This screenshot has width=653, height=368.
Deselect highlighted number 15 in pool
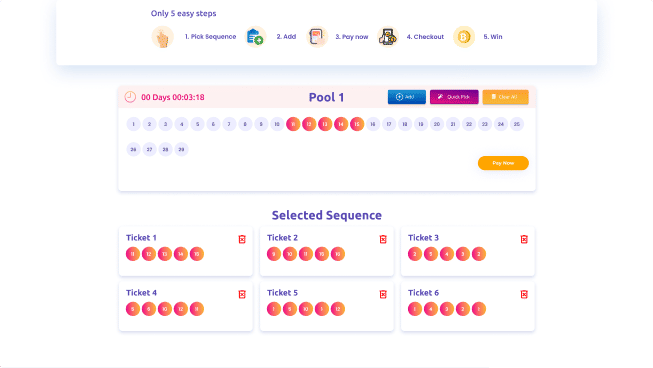pyautogui.click(x=357, y=124)
